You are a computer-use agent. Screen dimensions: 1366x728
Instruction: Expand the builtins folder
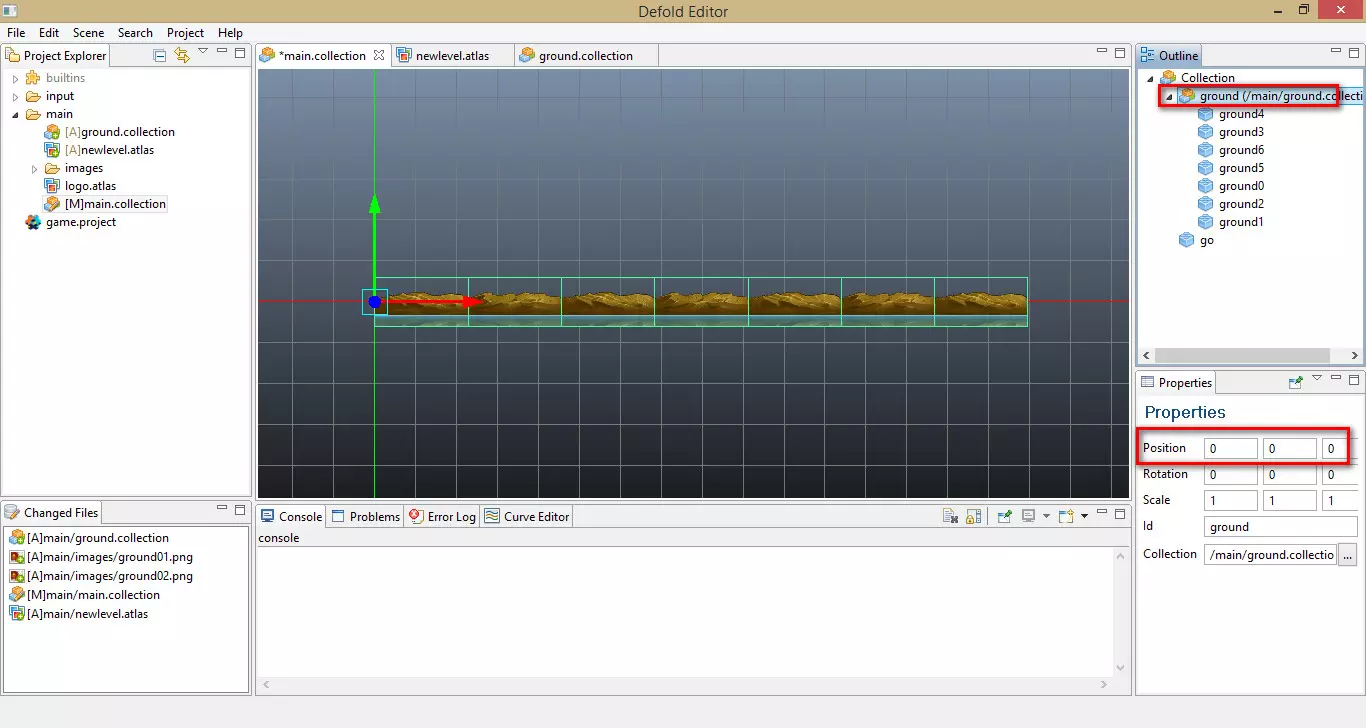[x=15, y=78]
